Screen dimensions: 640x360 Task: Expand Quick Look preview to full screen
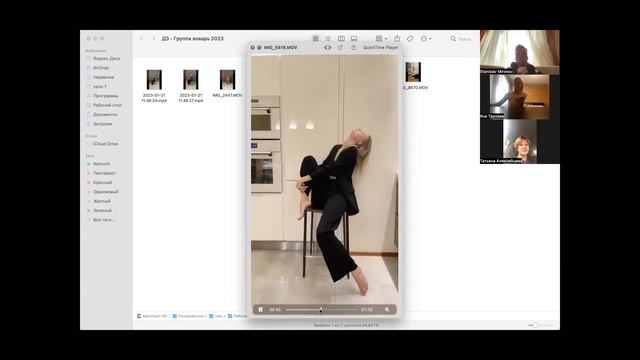click(259, 48)
